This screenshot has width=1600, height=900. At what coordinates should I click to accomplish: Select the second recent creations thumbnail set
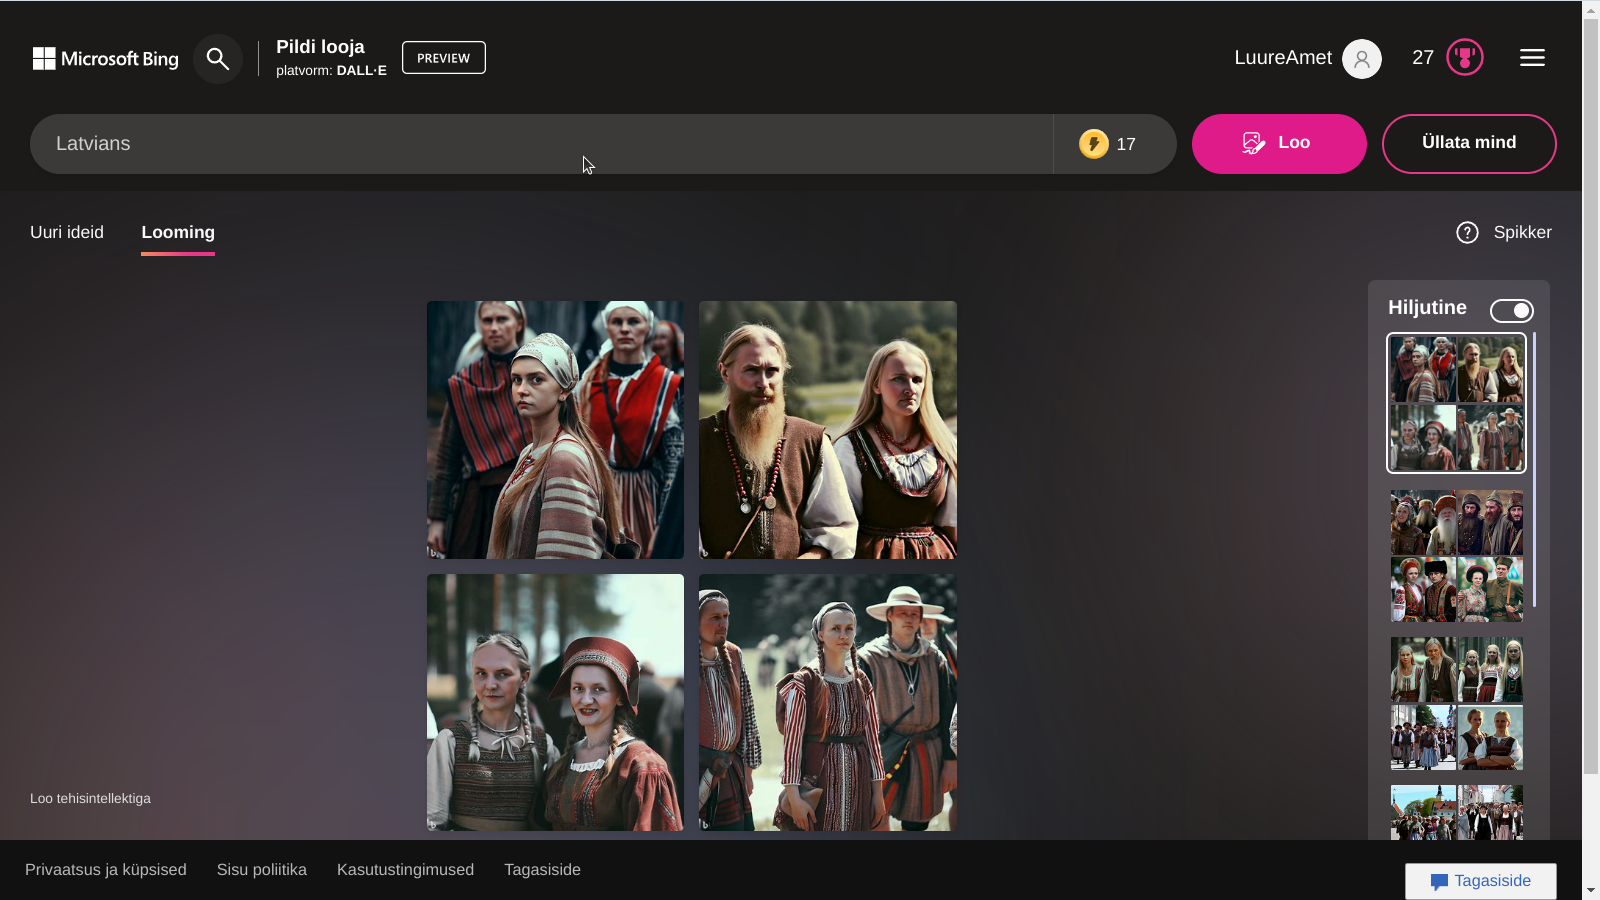tap(1456, 556)
